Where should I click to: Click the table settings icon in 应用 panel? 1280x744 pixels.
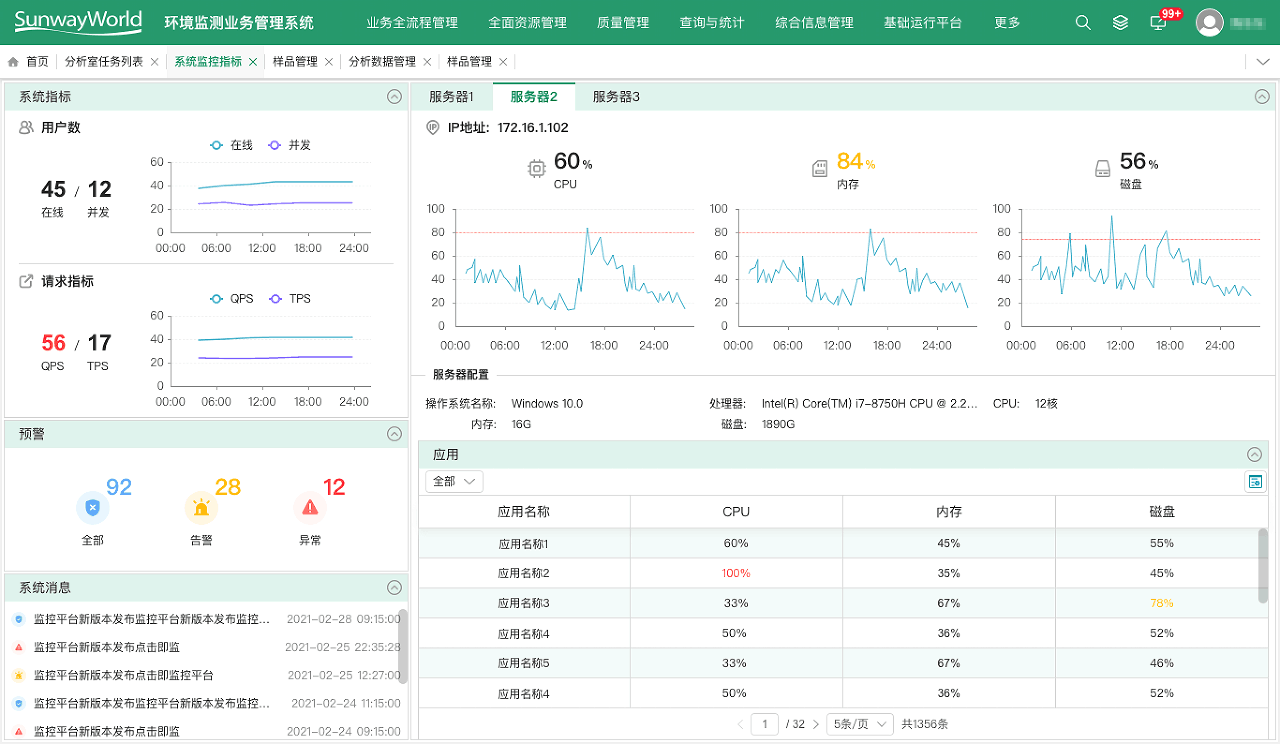[1254, 482]
